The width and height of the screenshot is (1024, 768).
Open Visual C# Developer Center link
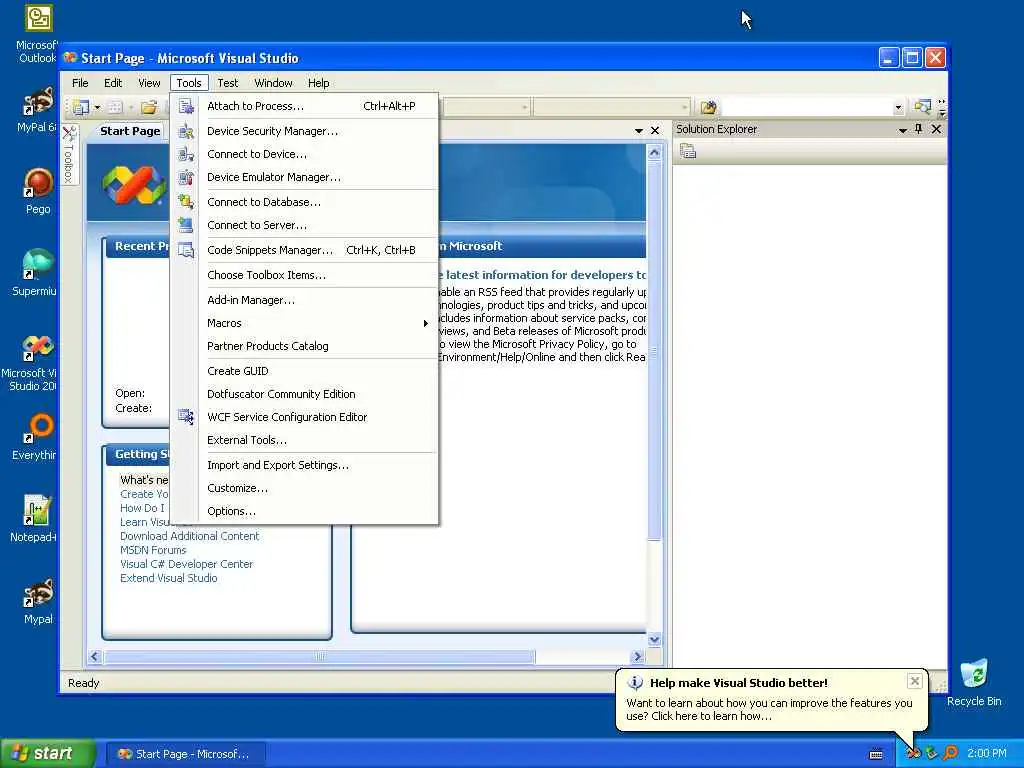point(186,564)
